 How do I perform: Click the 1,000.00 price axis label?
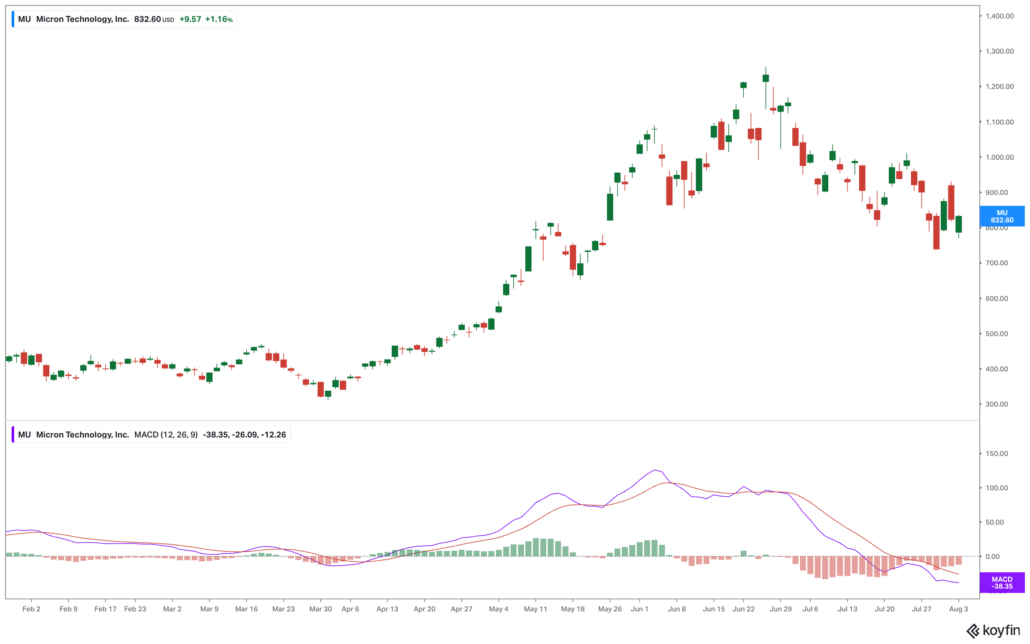(1000, 158)
